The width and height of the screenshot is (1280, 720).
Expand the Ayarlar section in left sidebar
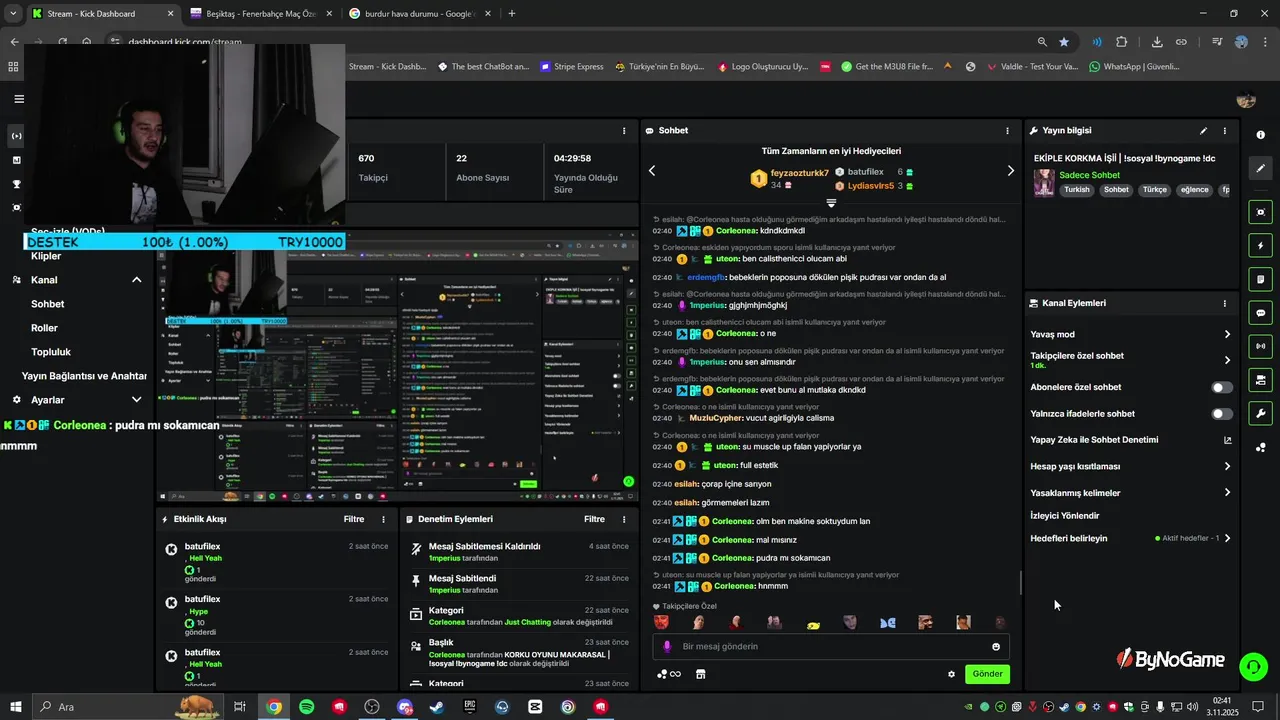click(x=137, y=400)
